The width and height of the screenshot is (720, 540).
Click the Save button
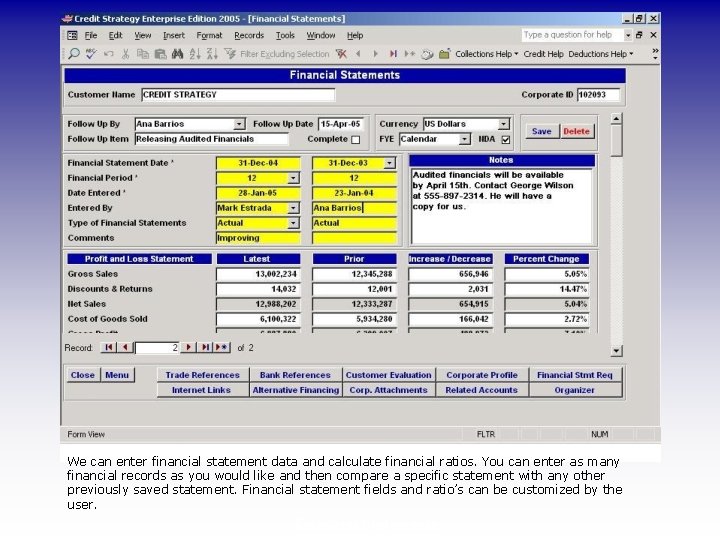coord(542,131)
